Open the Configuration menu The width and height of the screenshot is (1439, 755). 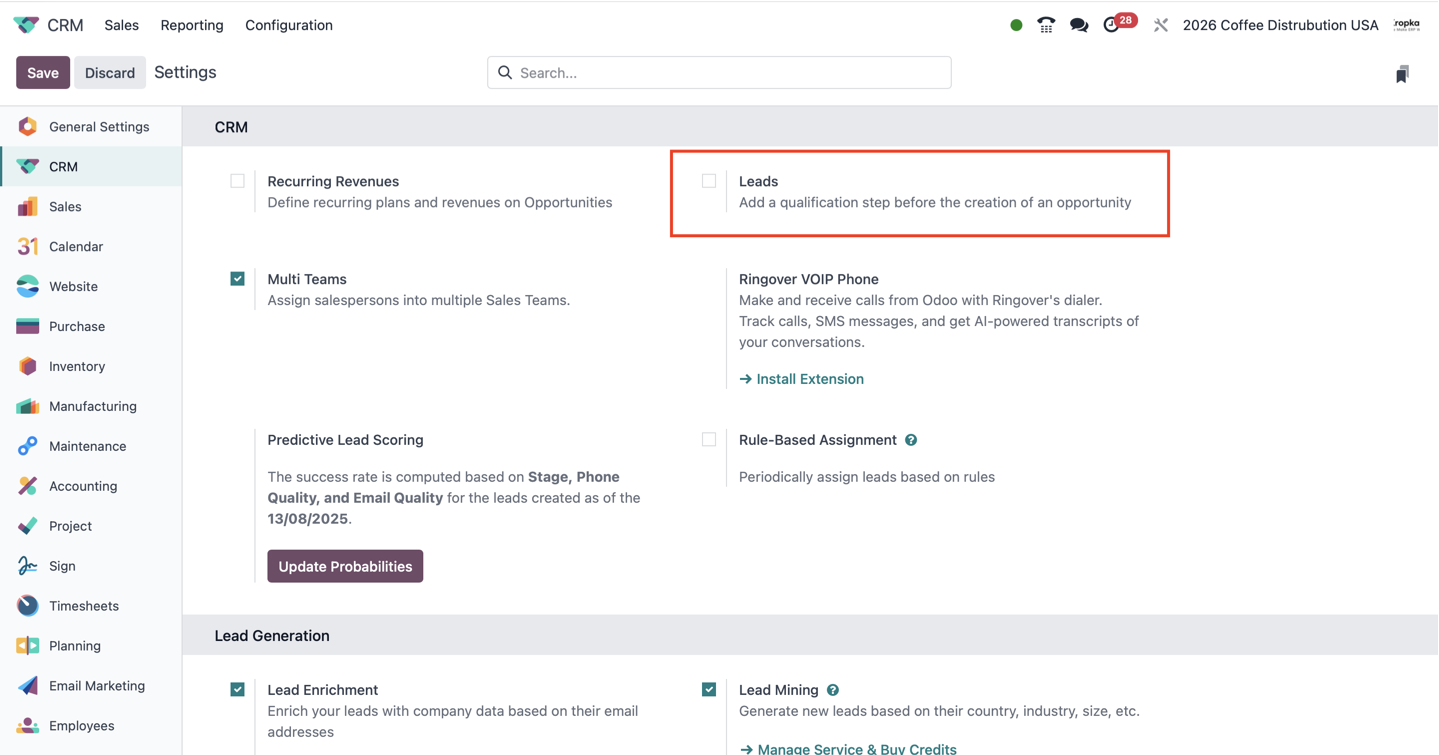[289, 25]
